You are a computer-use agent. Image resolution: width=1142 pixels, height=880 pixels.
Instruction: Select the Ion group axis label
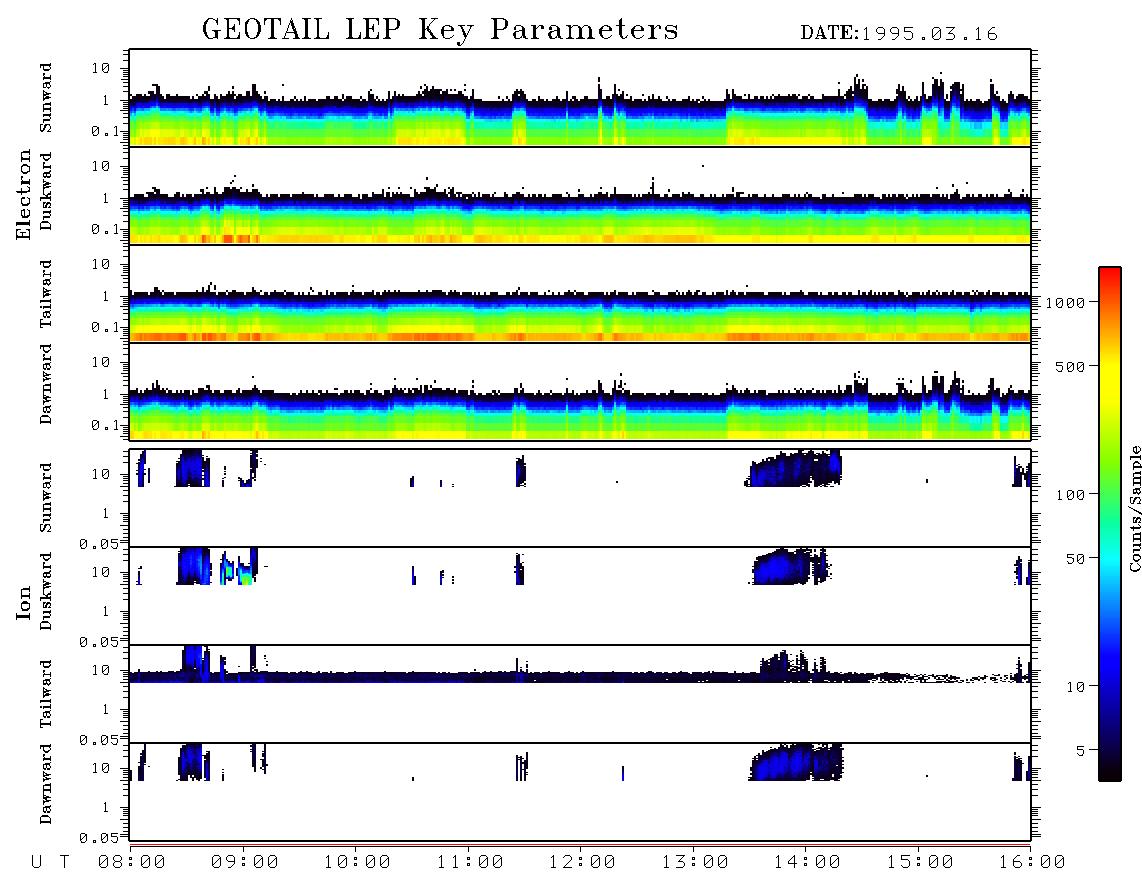[x=24, y=602]
